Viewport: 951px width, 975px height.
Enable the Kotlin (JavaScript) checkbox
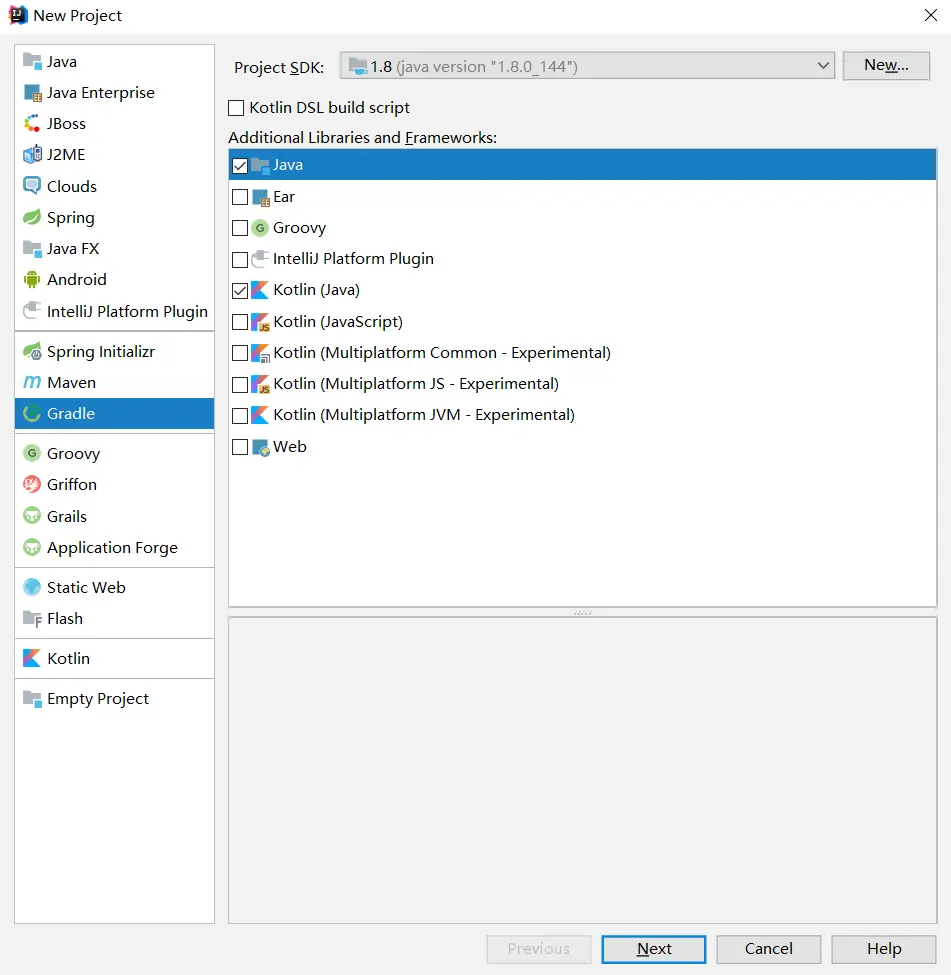240,322
